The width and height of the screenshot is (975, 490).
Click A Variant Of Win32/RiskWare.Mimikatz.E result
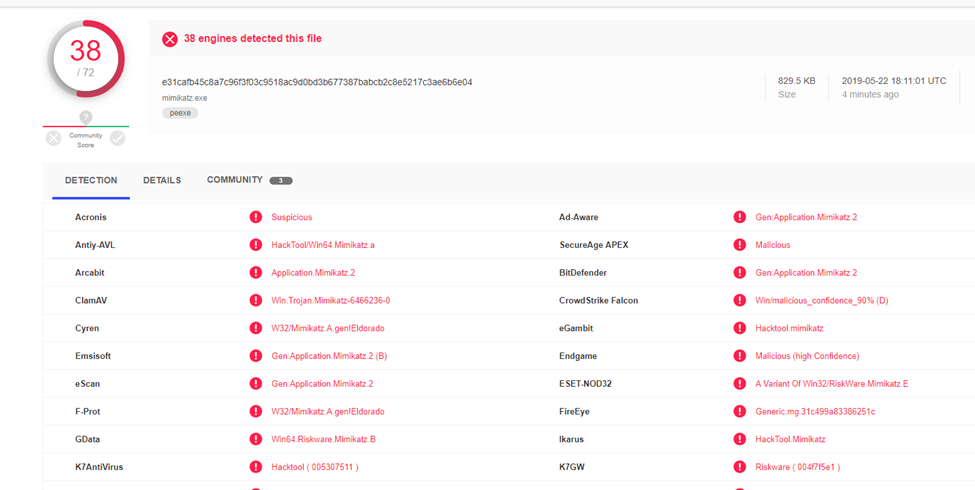[x=832, y=384]
